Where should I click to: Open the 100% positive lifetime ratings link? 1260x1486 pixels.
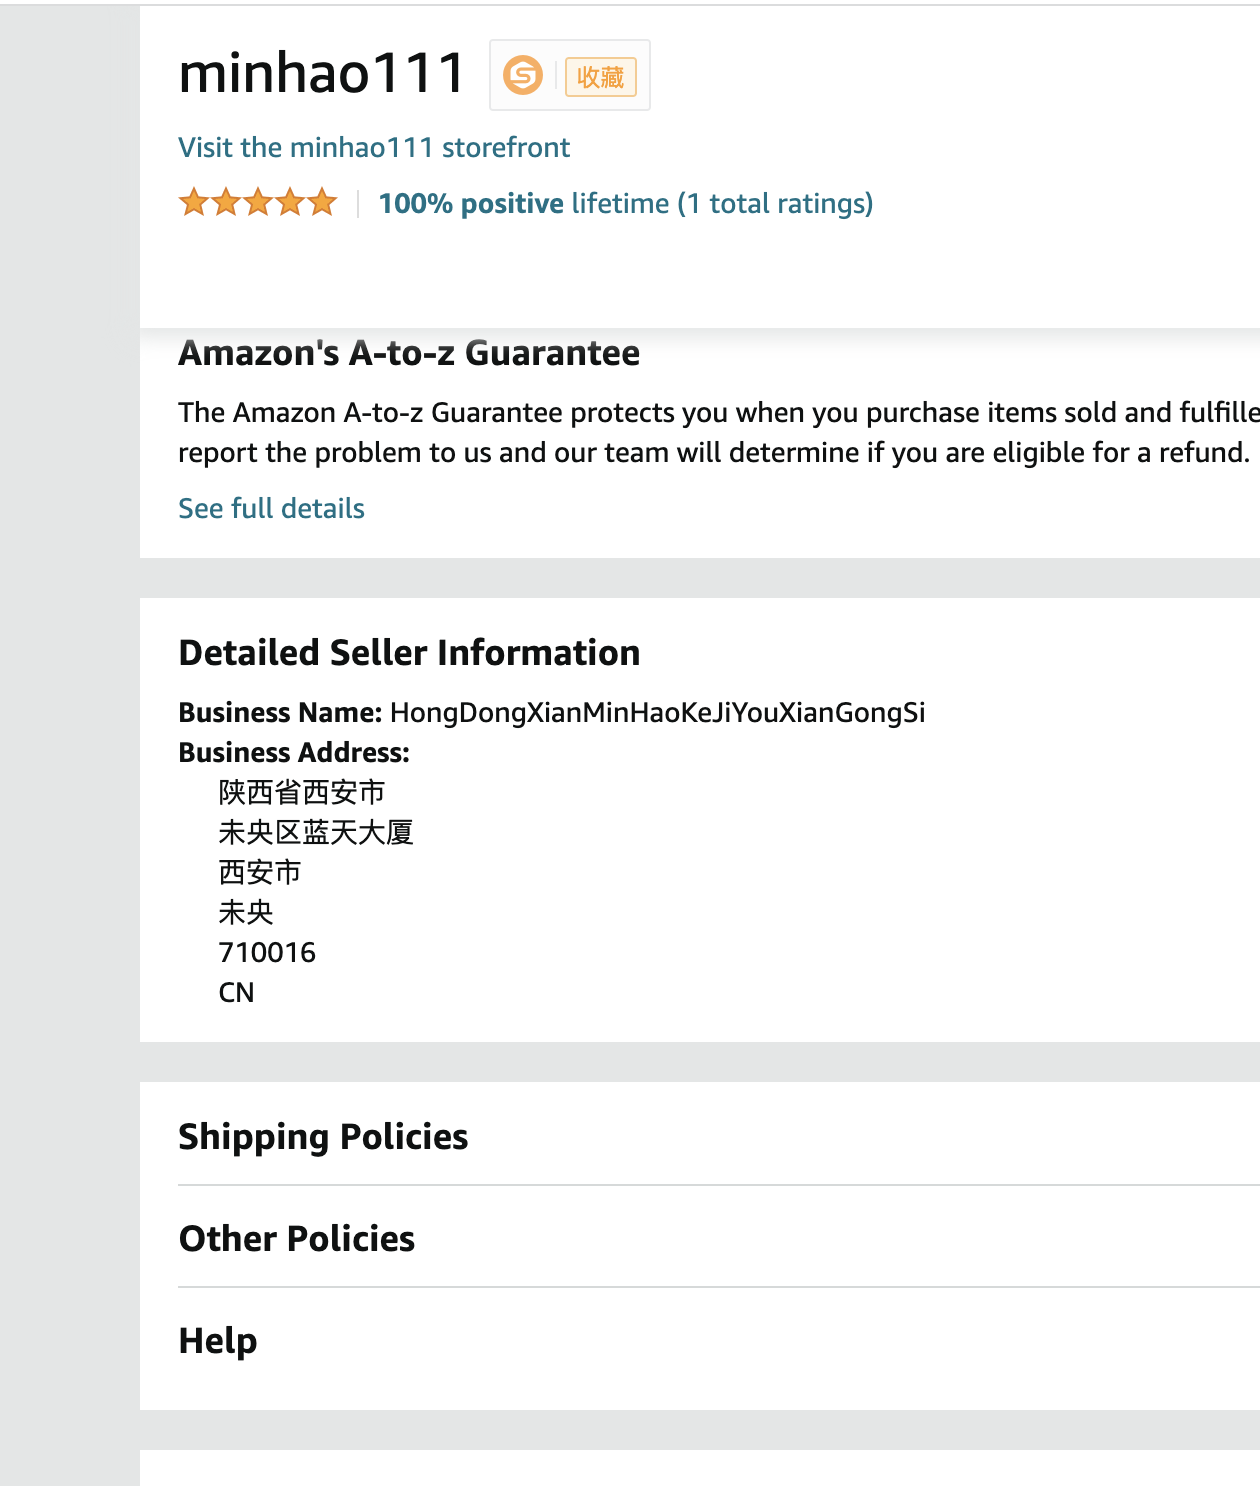(625, 204)
